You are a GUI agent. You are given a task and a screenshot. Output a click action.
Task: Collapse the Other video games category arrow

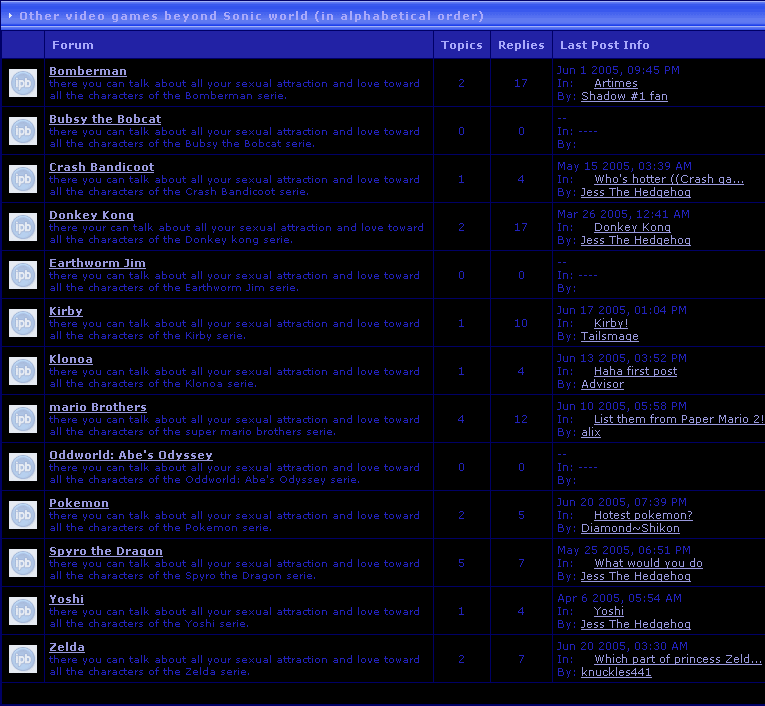[x=10, y=15]
